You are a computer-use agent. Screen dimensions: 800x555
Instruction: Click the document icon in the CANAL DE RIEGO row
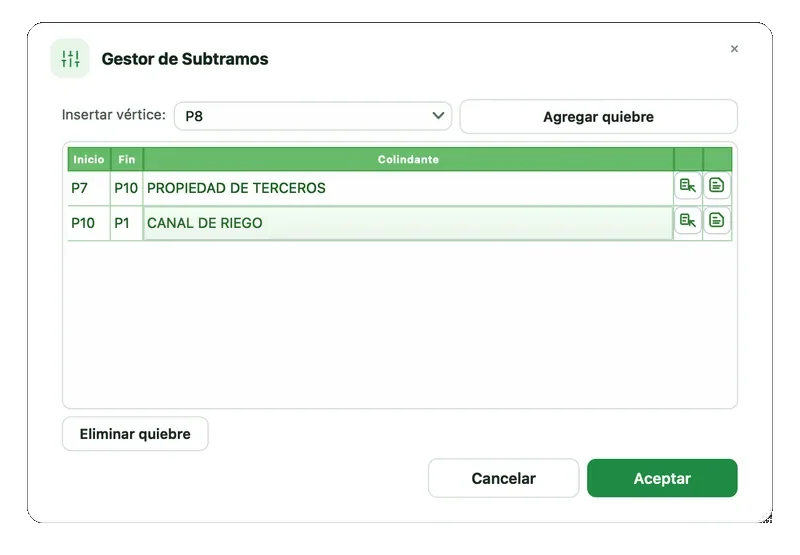coord(717,221)
